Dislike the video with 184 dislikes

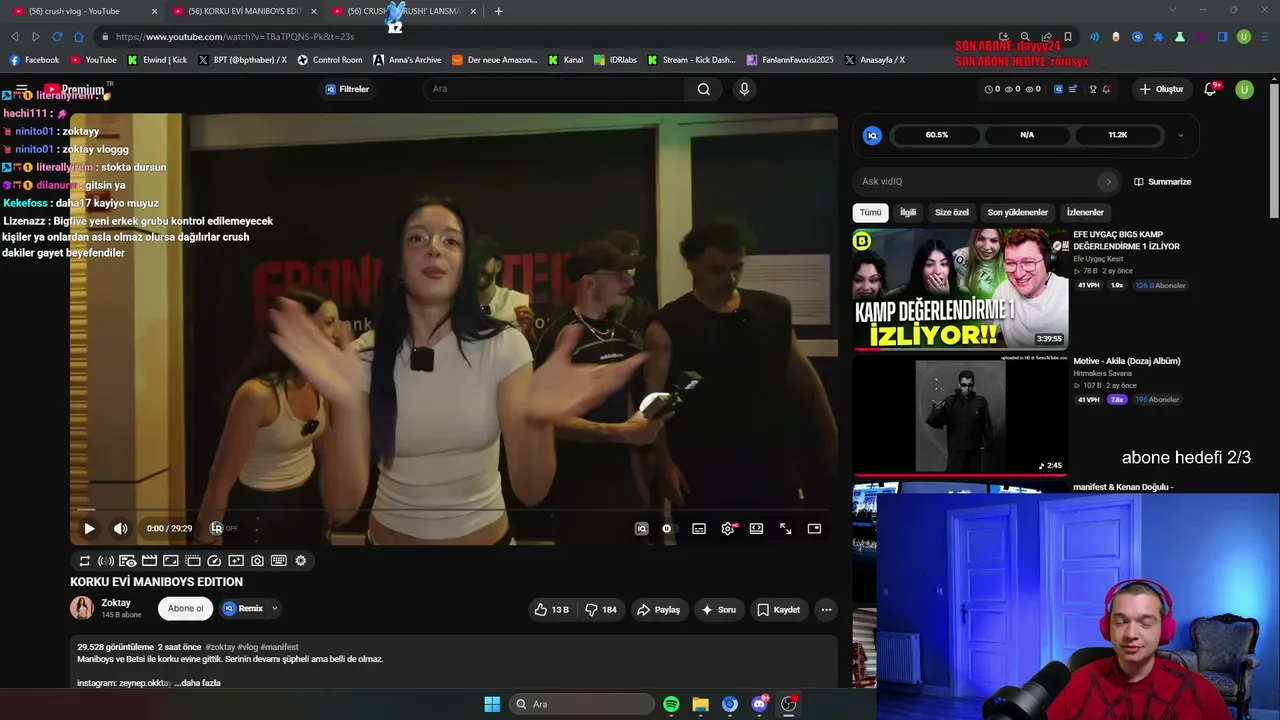click(x=601, y=609)
